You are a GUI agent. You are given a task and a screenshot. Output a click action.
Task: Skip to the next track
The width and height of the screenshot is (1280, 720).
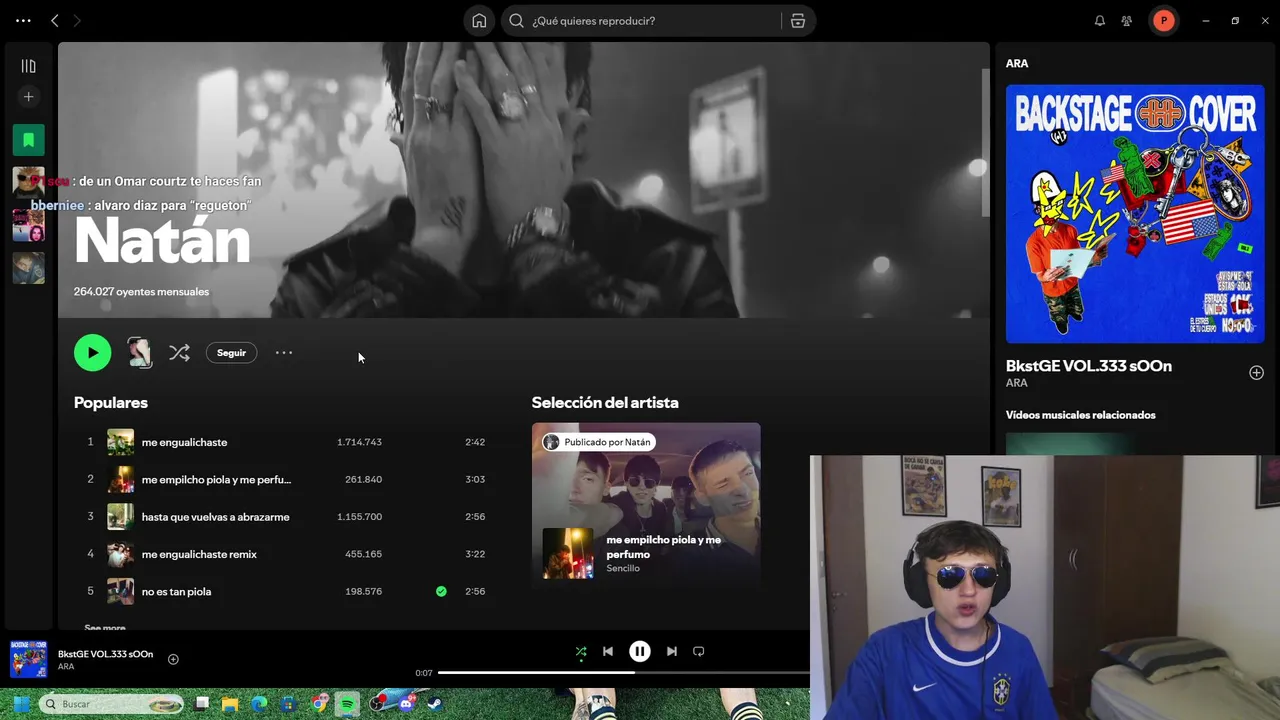672,651
